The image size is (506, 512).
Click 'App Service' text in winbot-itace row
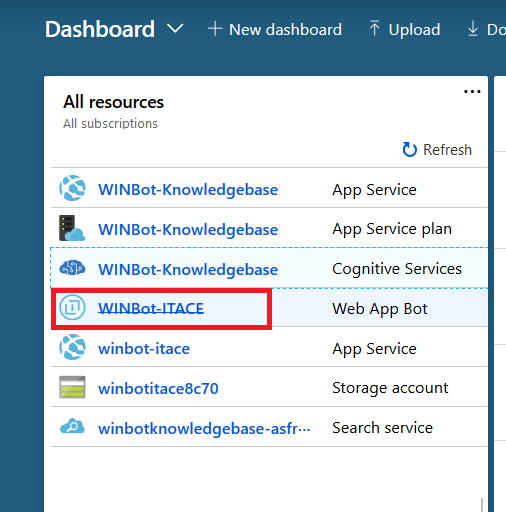374,349
